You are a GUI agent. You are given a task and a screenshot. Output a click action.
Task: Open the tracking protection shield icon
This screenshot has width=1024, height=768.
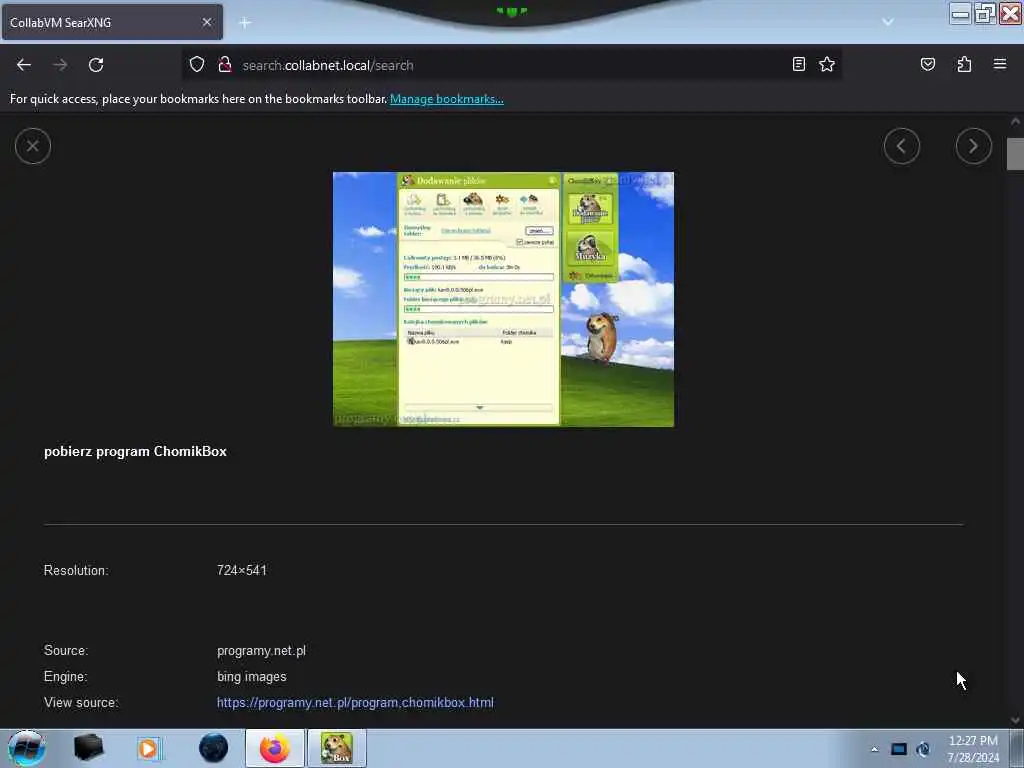[x=197, y=65]
